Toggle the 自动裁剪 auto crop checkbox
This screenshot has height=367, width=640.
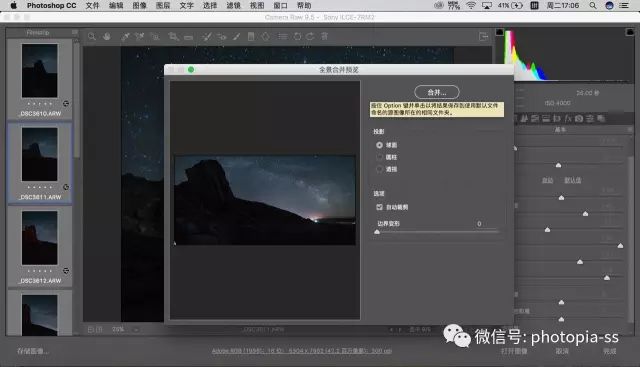pyautogui.click(x=379, y=207)
